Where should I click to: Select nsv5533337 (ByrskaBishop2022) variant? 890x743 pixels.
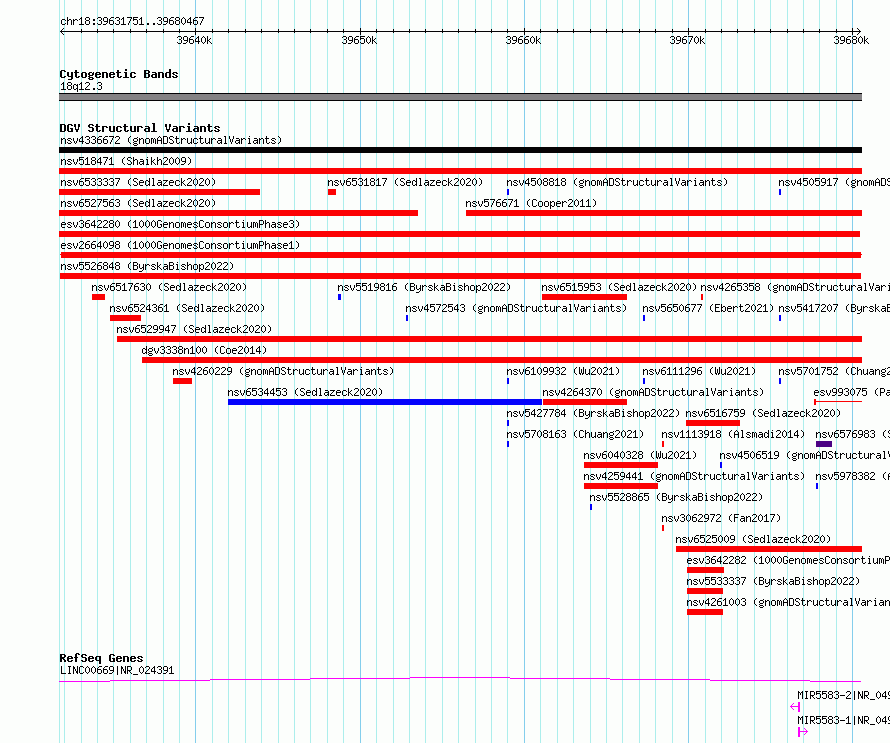773,581
